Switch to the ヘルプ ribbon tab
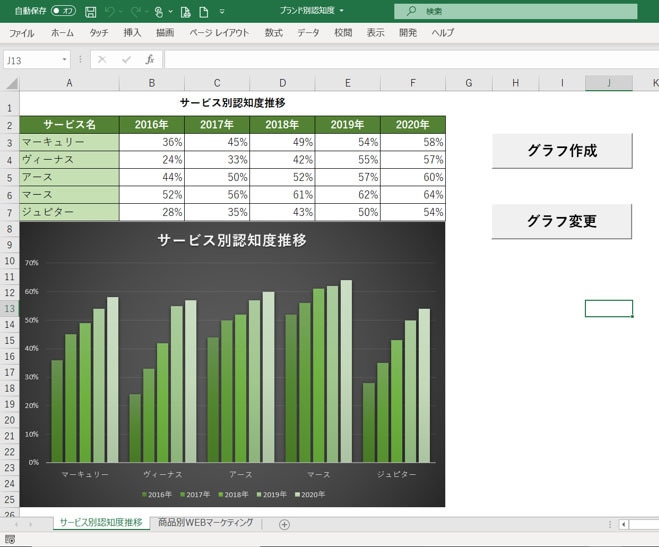Screen dimensions: 659x547 coord(443,33)
